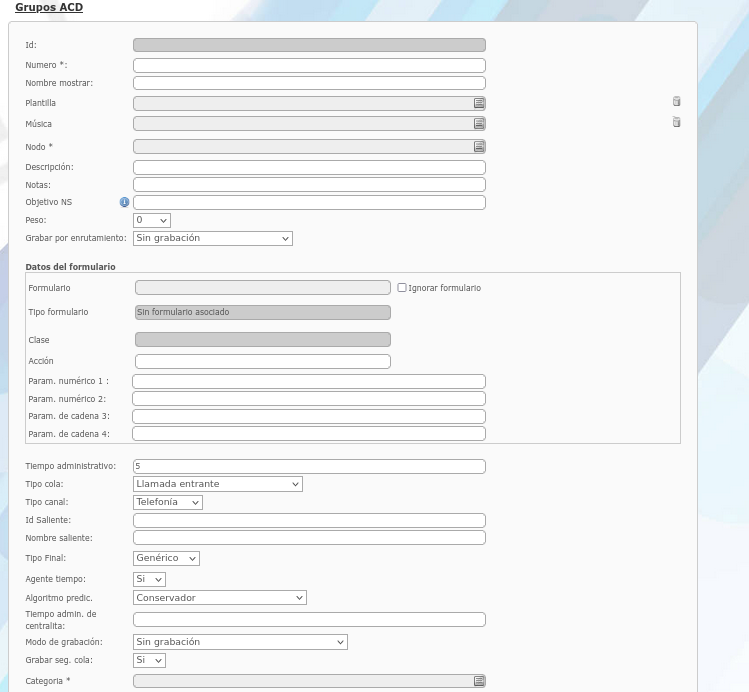
Task: Open the Plantilla selector list icon
Action: 479,103
